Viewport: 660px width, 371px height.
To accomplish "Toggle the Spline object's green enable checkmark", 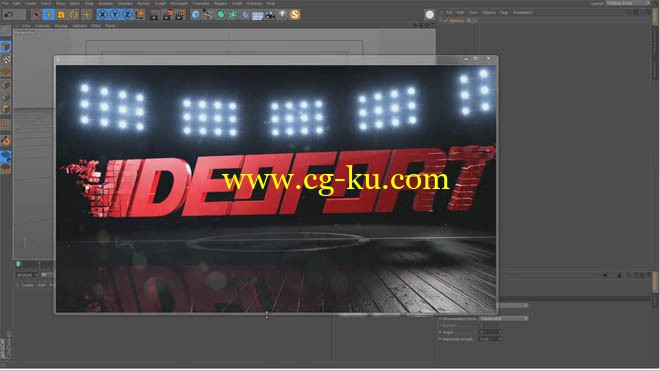I will pyautogui.click(x=475, y=20).
